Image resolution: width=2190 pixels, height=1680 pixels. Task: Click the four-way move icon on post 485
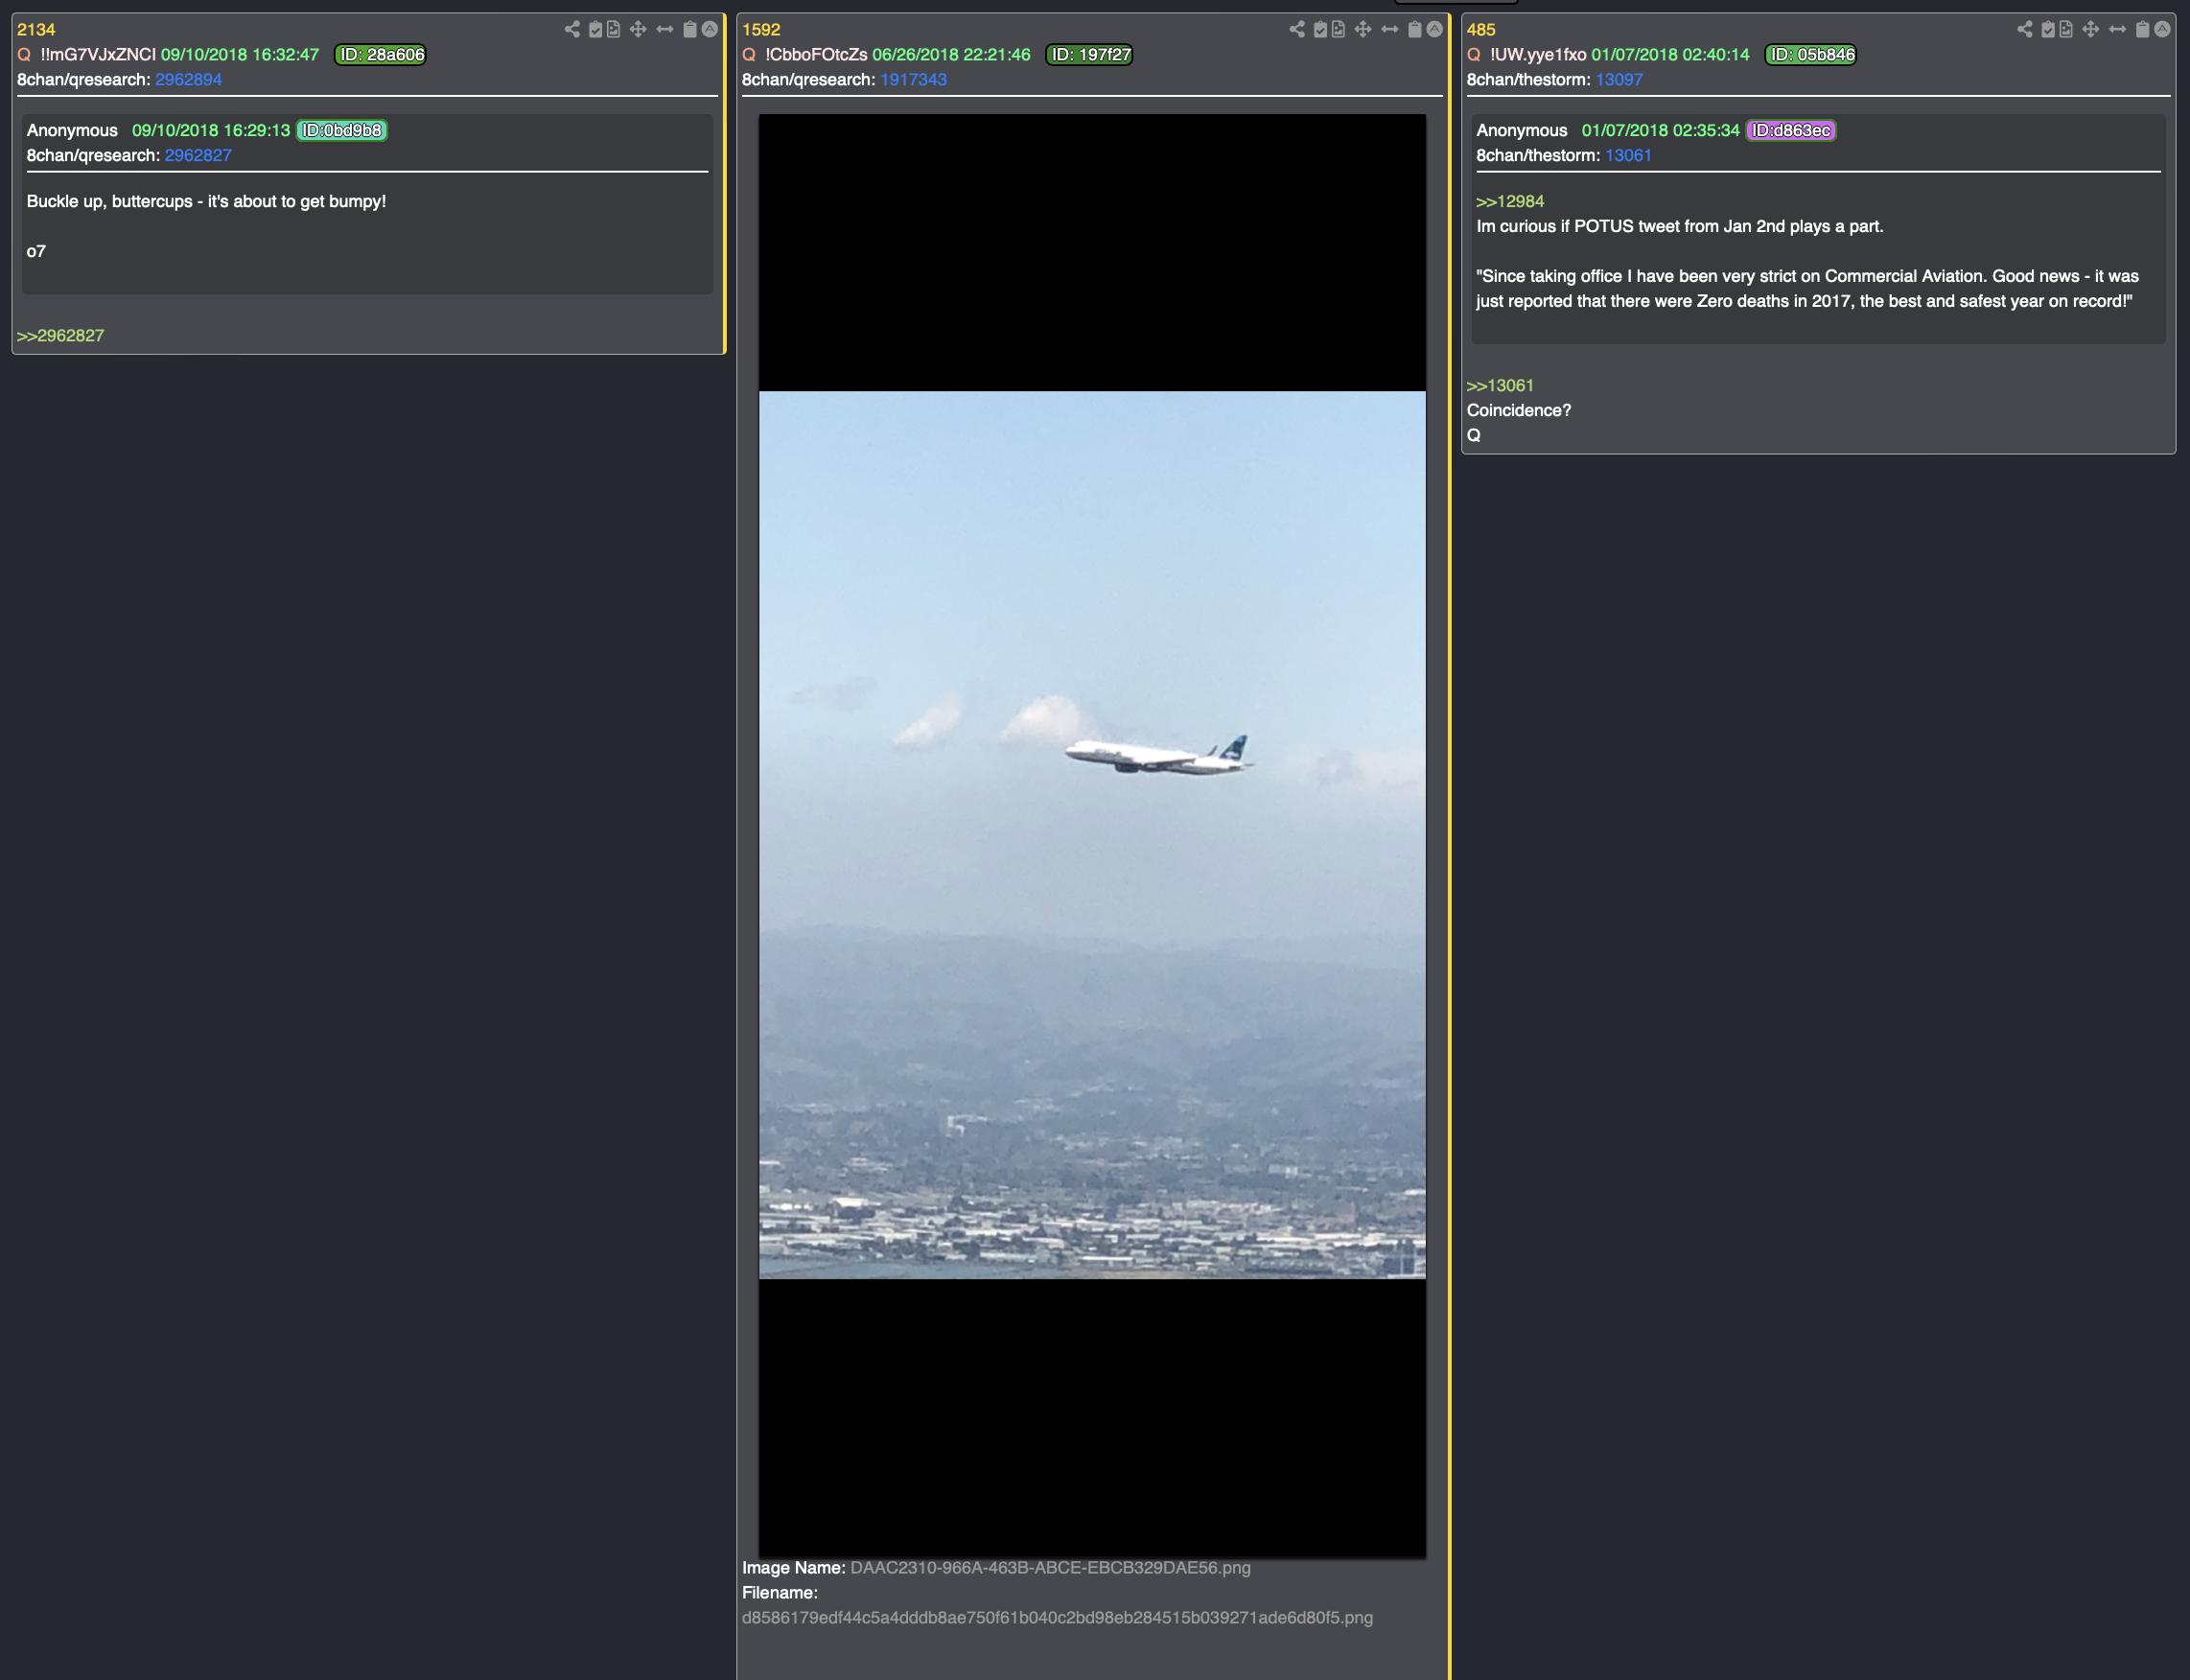coord(2091,29)
